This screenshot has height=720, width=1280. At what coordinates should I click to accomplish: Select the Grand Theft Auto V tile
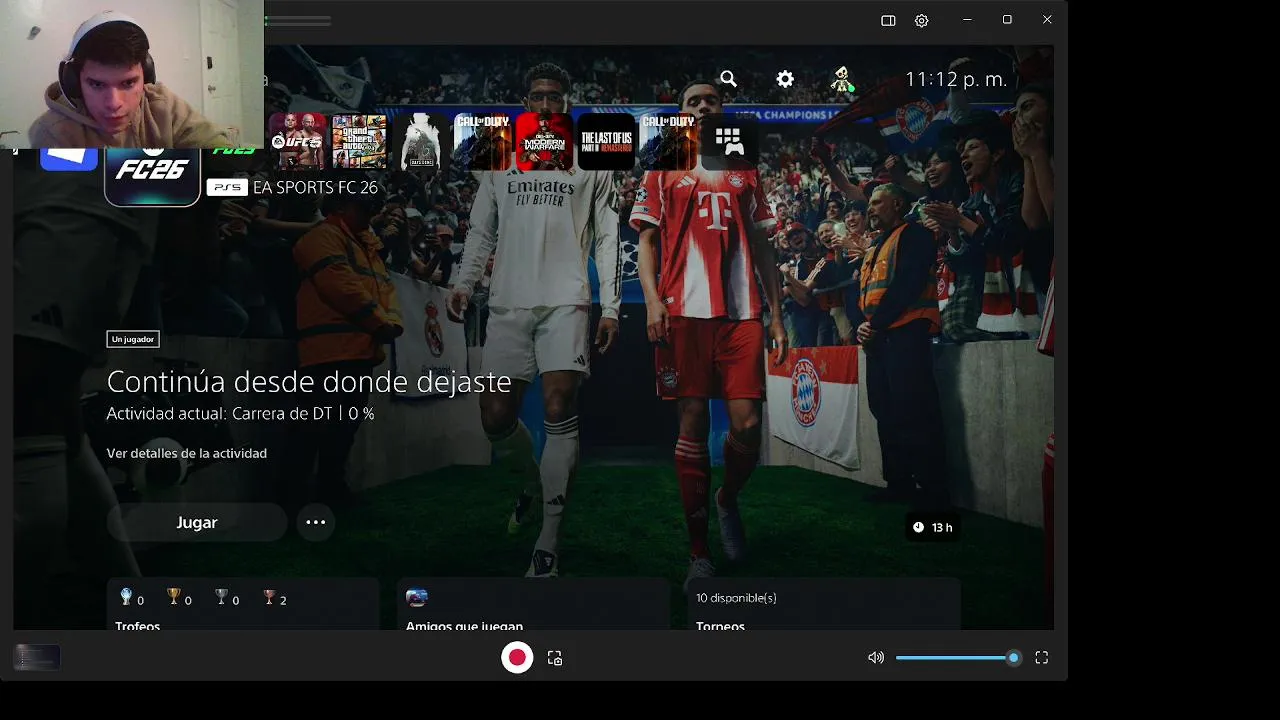tap(359, 142)
